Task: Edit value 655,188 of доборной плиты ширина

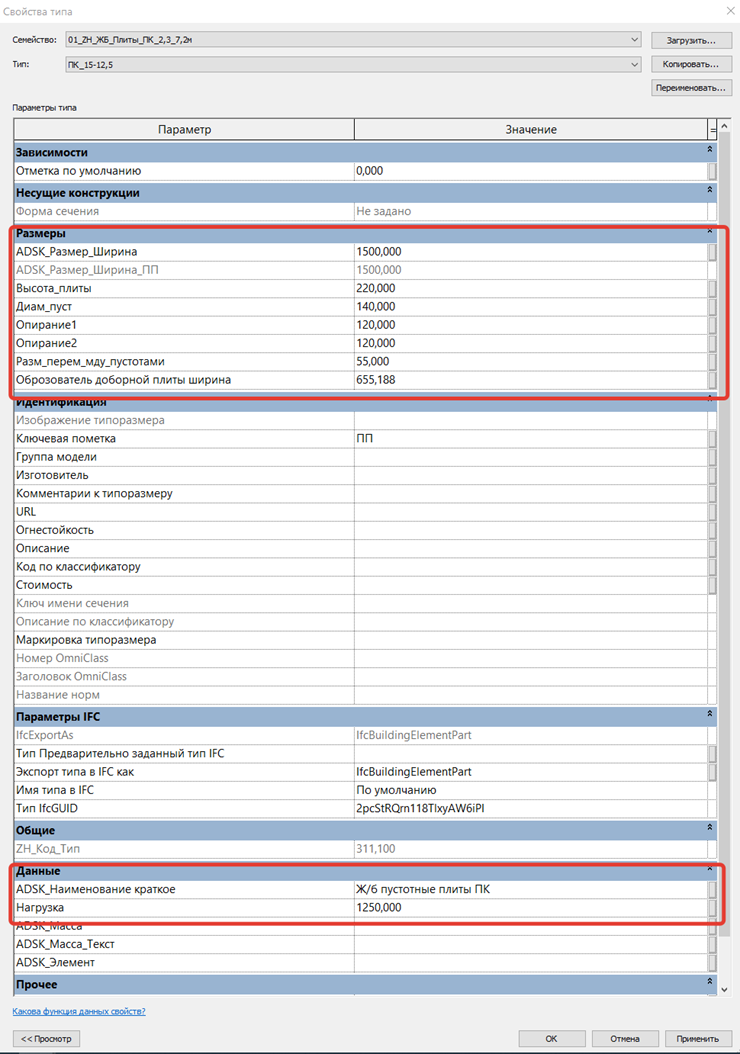Action: tap(531, 380)
